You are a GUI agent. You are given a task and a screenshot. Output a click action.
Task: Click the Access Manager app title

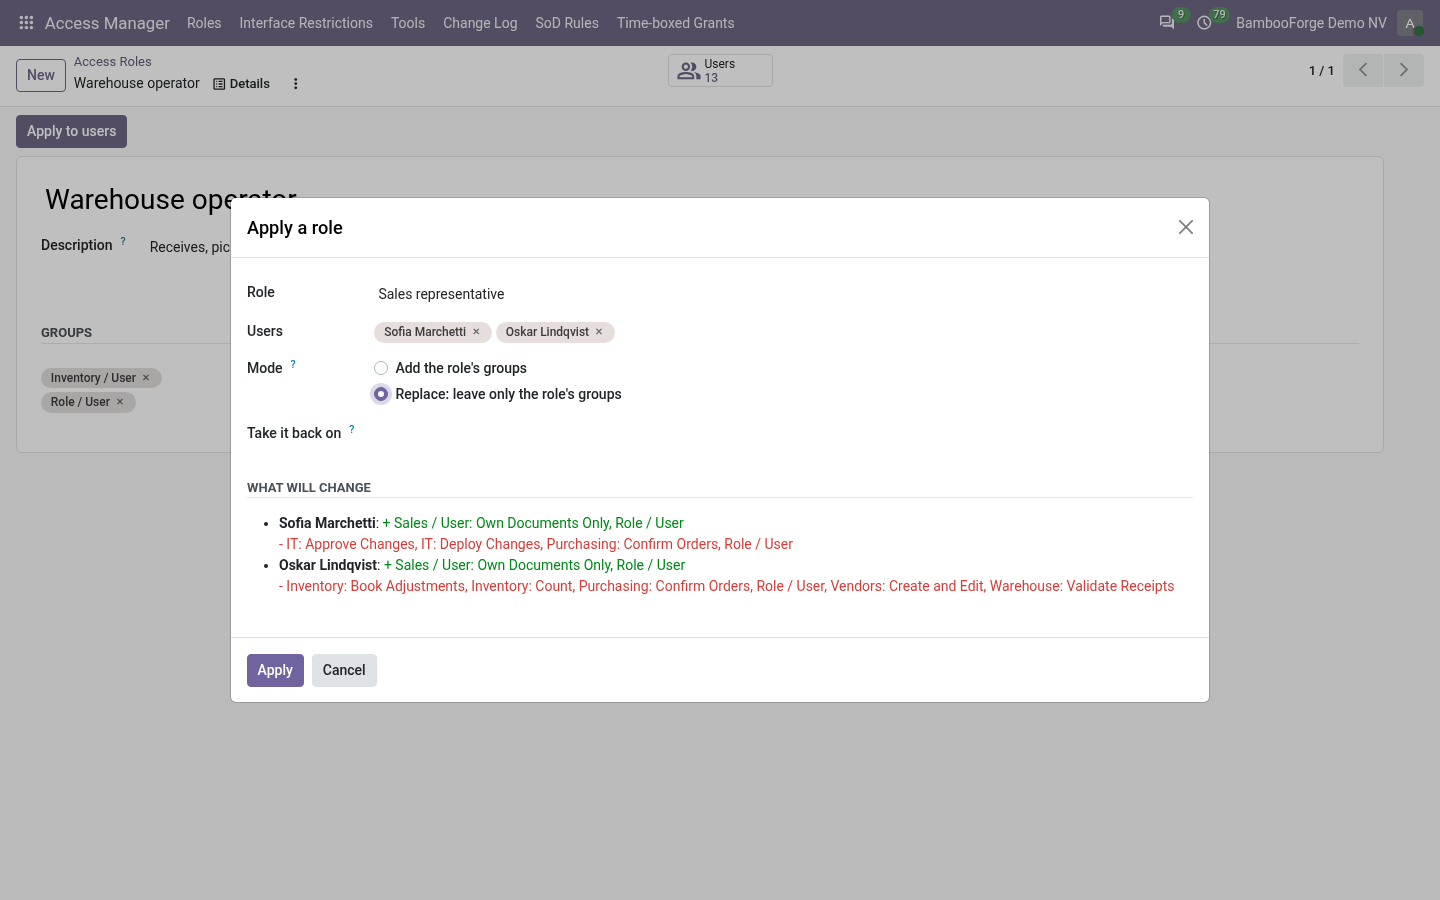pyautogui.click(x=107, y=23)
